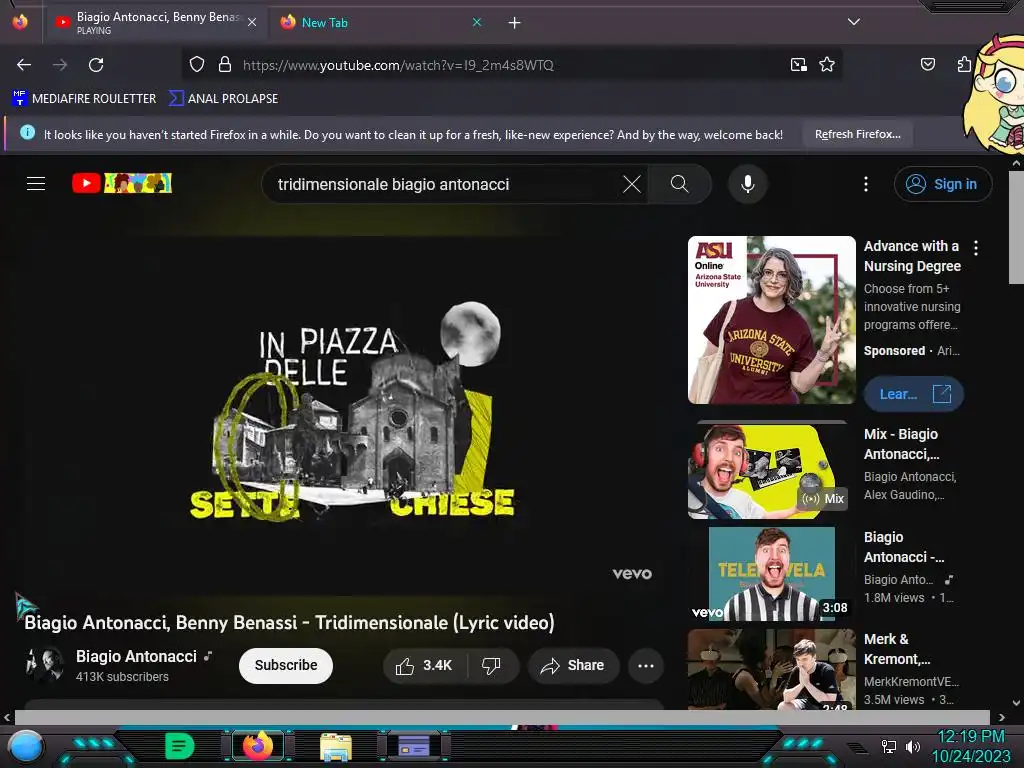The image size is (1024, 768).
Task: Clear the YouTube search text
Action: click(632, 184)
